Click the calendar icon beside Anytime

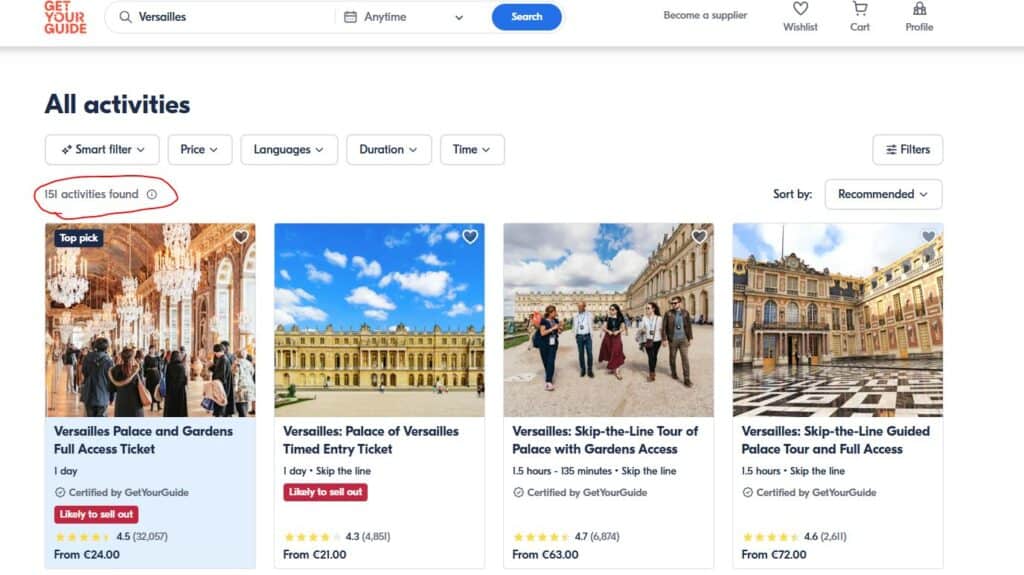tap(350, 17)
